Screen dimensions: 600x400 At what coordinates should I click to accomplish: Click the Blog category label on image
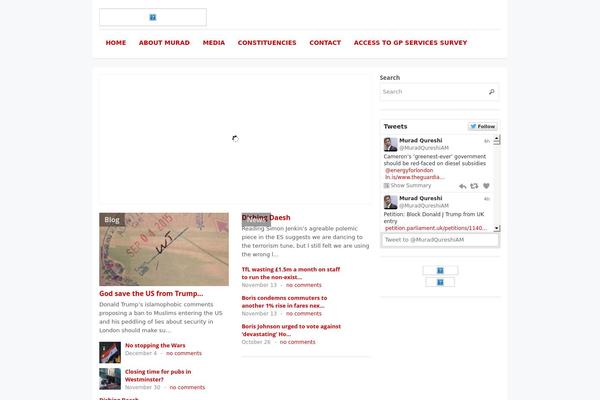[112, 220]
